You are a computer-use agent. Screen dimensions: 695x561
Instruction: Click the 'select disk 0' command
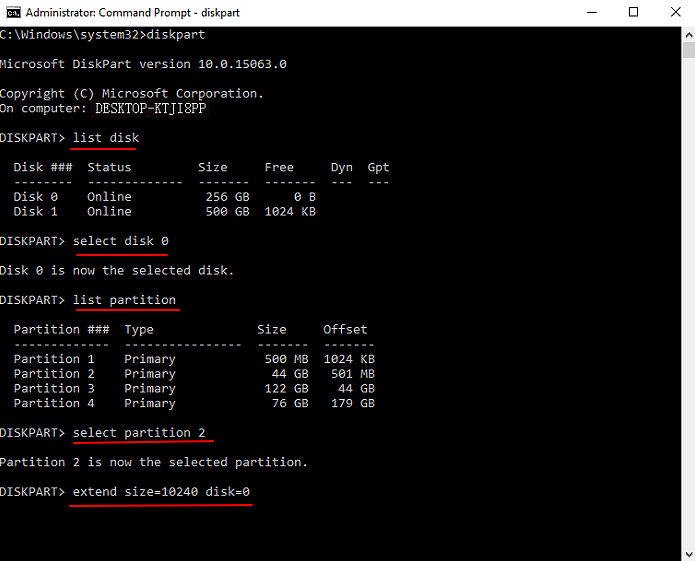point(121,241)
